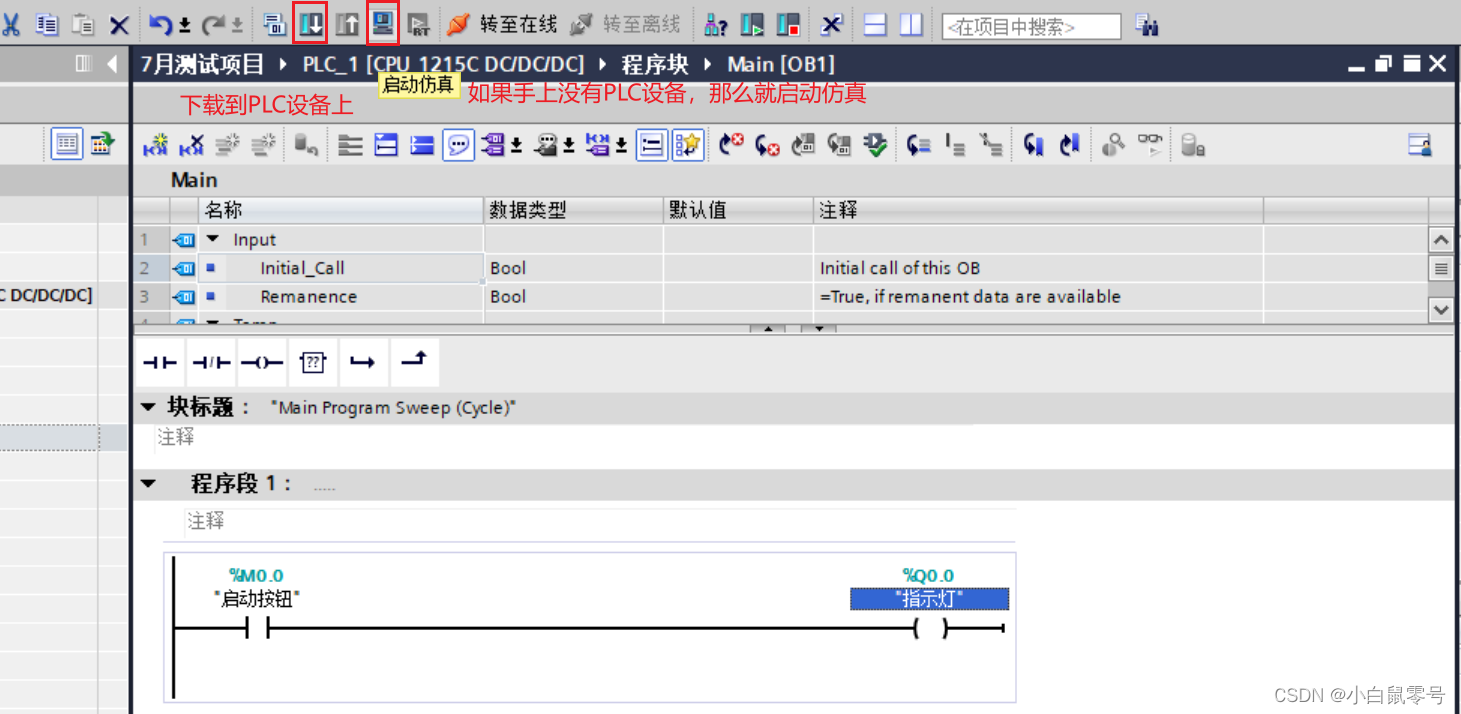Screen dimensions: 1461x714
Task: Click Main [OB1] in the breadcrumb
Action: (781, 65)
